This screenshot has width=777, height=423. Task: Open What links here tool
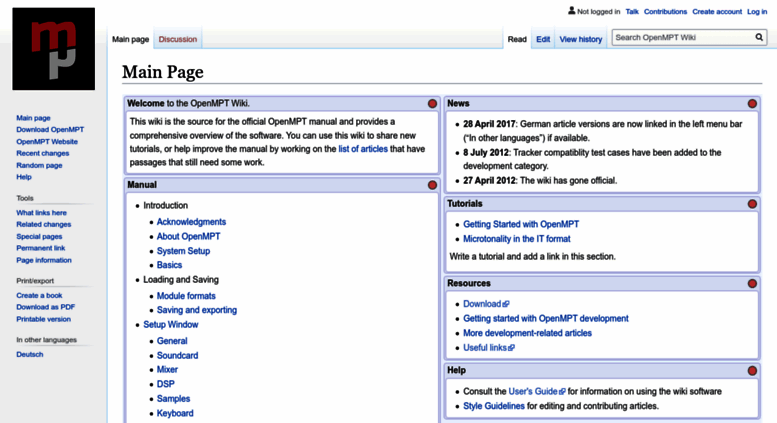click(x=41, y=212)
